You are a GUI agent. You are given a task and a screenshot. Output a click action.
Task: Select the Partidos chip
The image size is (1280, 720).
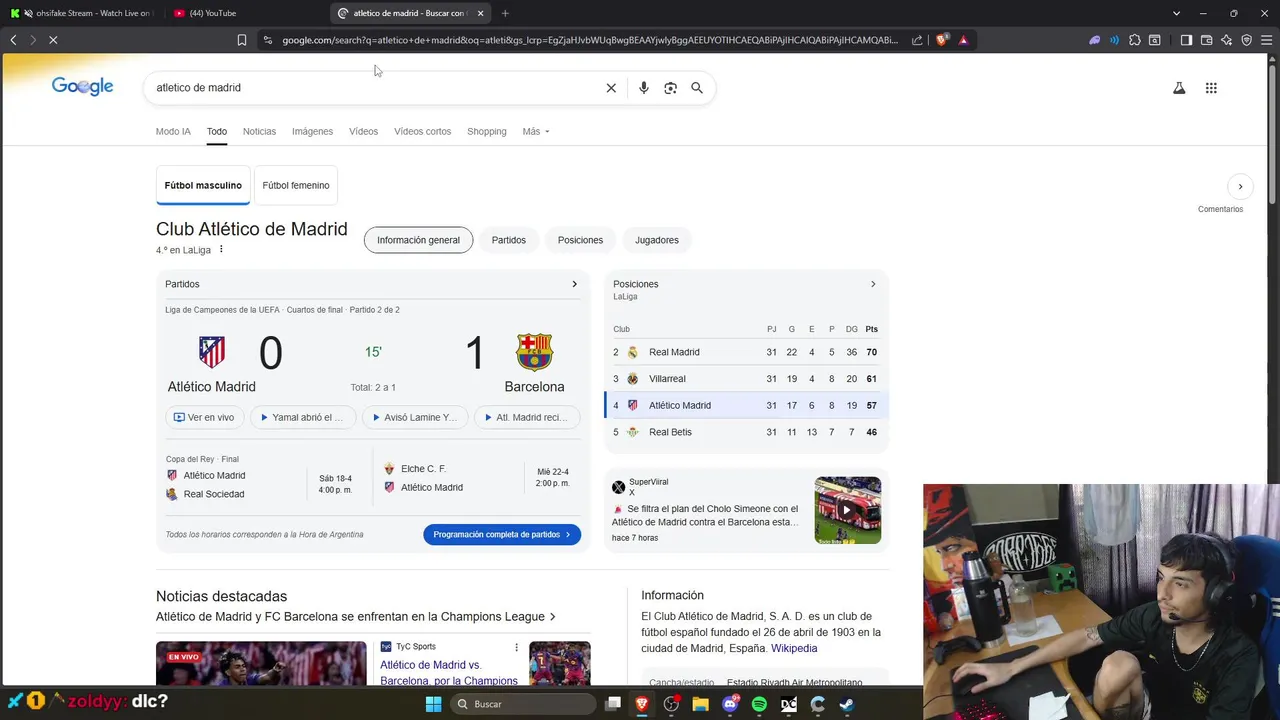coord(509,240)
